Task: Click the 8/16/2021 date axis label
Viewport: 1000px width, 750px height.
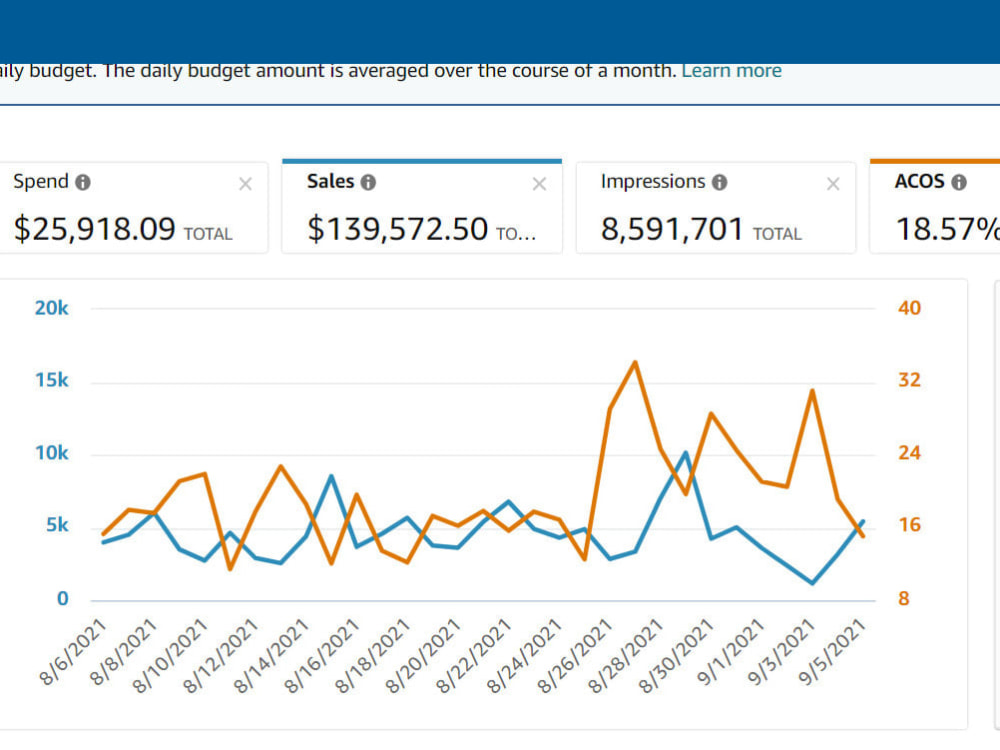Action: coord(322,656)
